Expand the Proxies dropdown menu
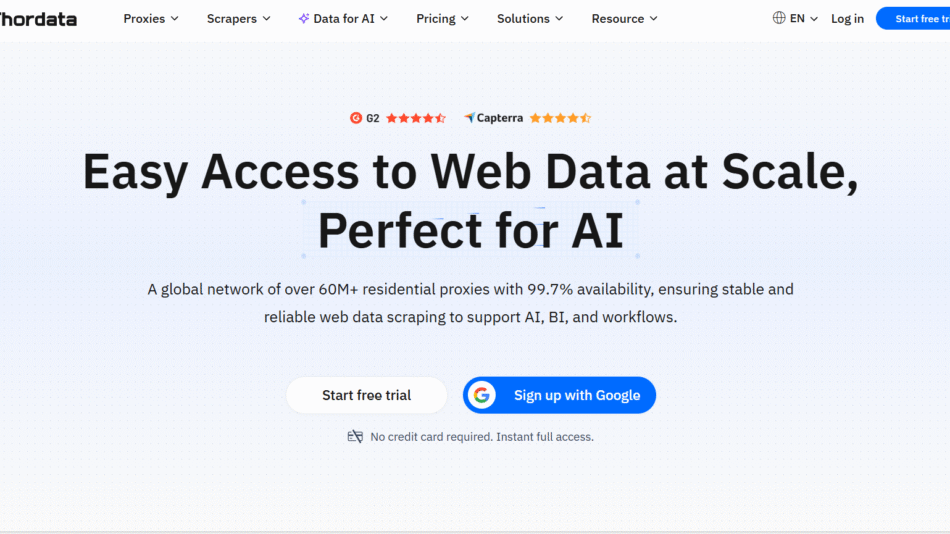Screen dimensions: 950x534 tap(151, 18)
